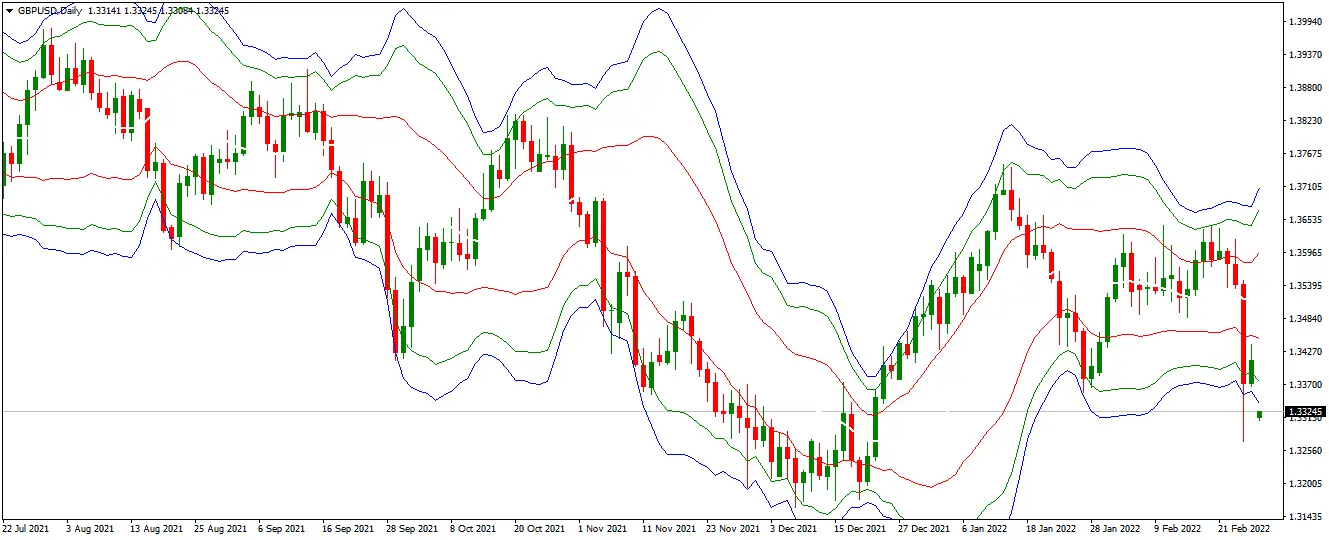This screenshot has height=540, width=1329.
Task: Click the 25 Aug 2021 date label
Action: tap(219, 528)
